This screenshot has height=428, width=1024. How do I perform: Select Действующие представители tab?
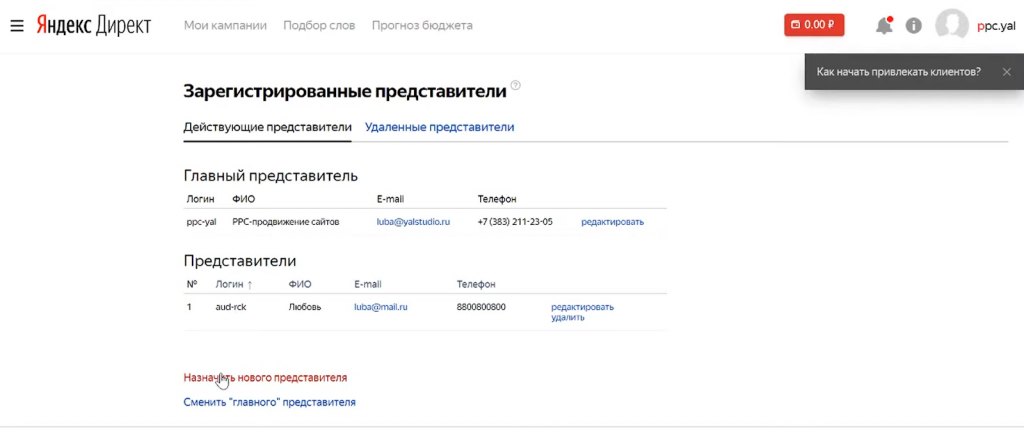[267, 127]
